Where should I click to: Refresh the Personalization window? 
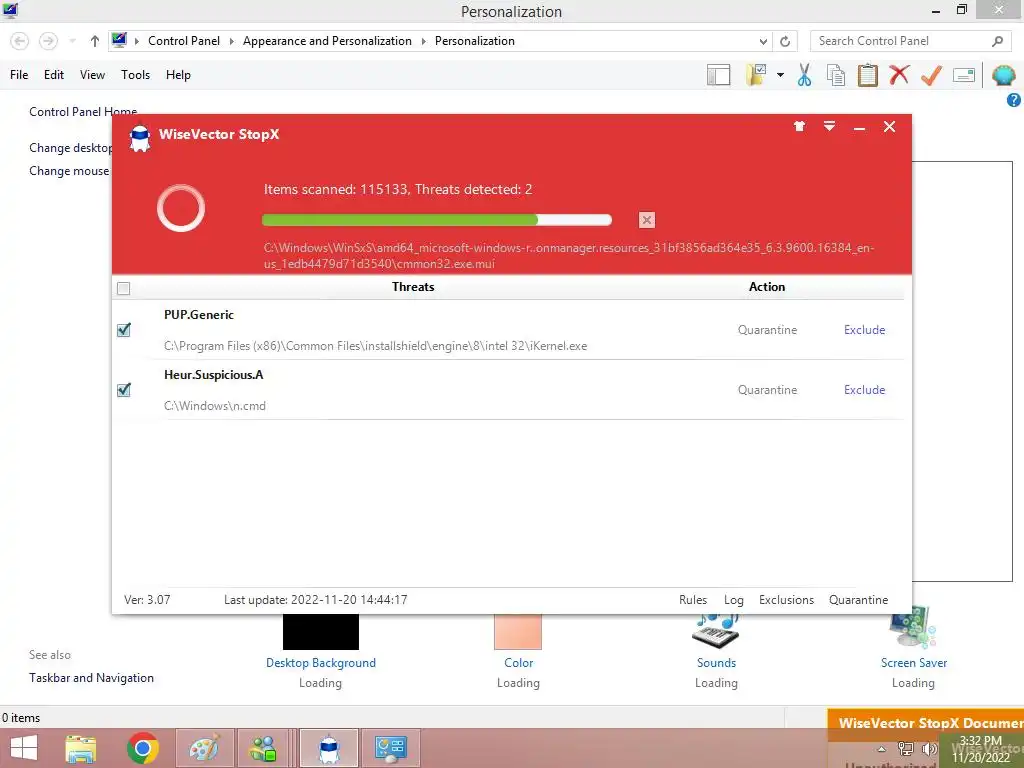coord(785,41)
